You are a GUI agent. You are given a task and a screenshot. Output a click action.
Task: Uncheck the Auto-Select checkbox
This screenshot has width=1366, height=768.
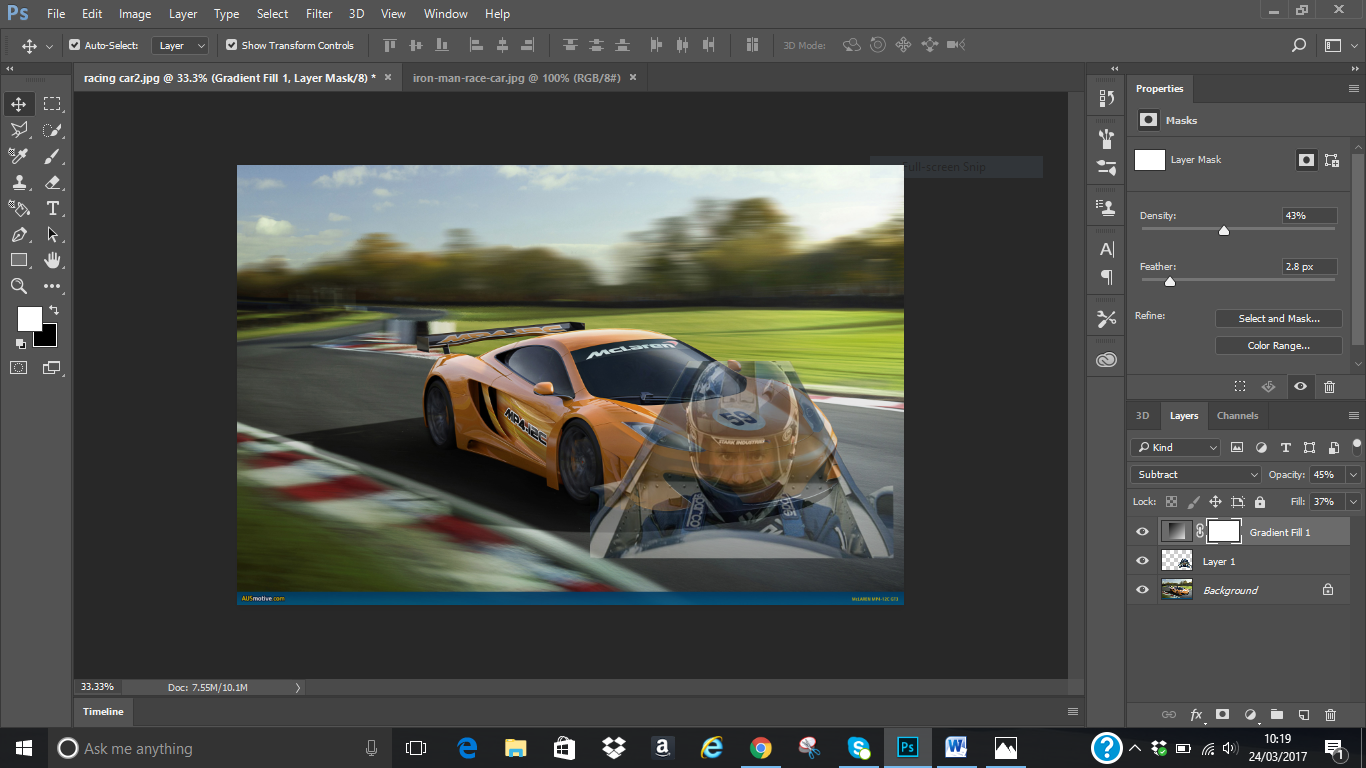point(74,45)
